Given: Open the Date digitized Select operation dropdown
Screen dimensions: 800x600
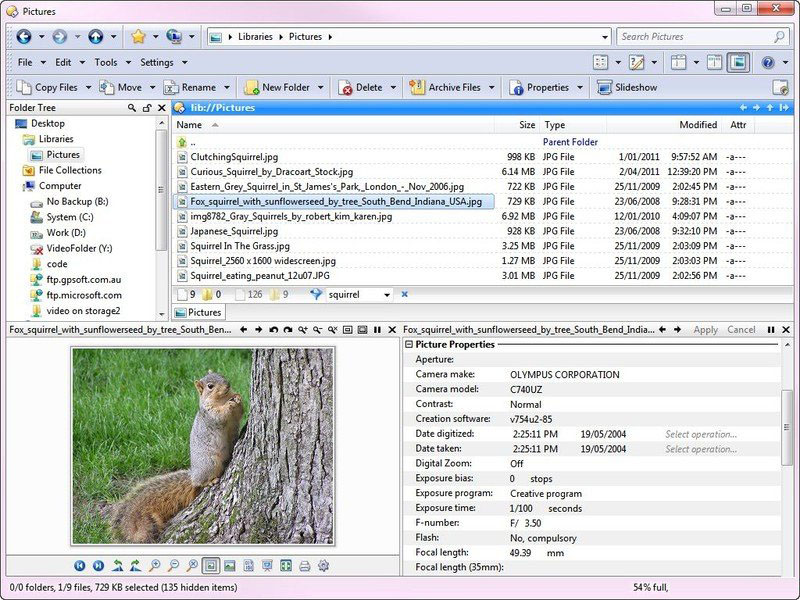Looking at the screenshot, I should tap(701, 434).
